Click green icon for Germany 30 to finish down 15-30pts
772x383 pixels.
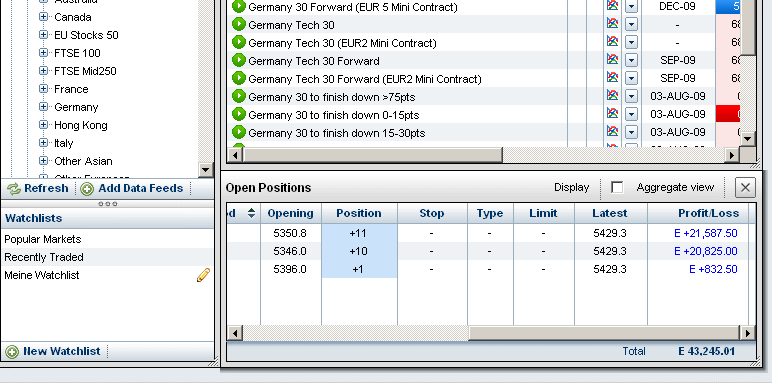pos(239,132)
